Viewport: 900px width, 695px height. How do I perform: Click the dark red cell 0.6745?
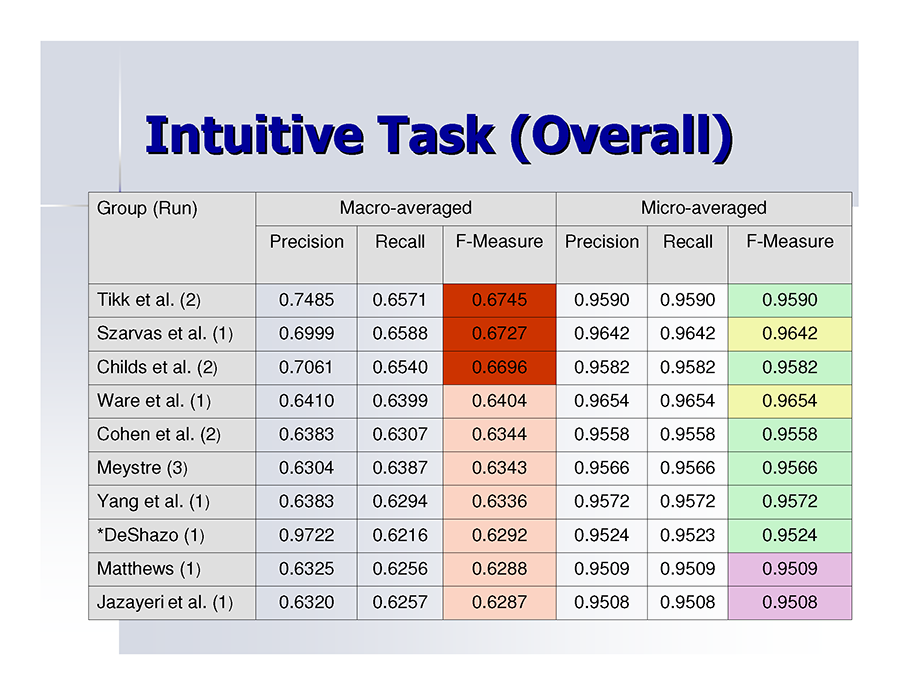pos(499,300)
